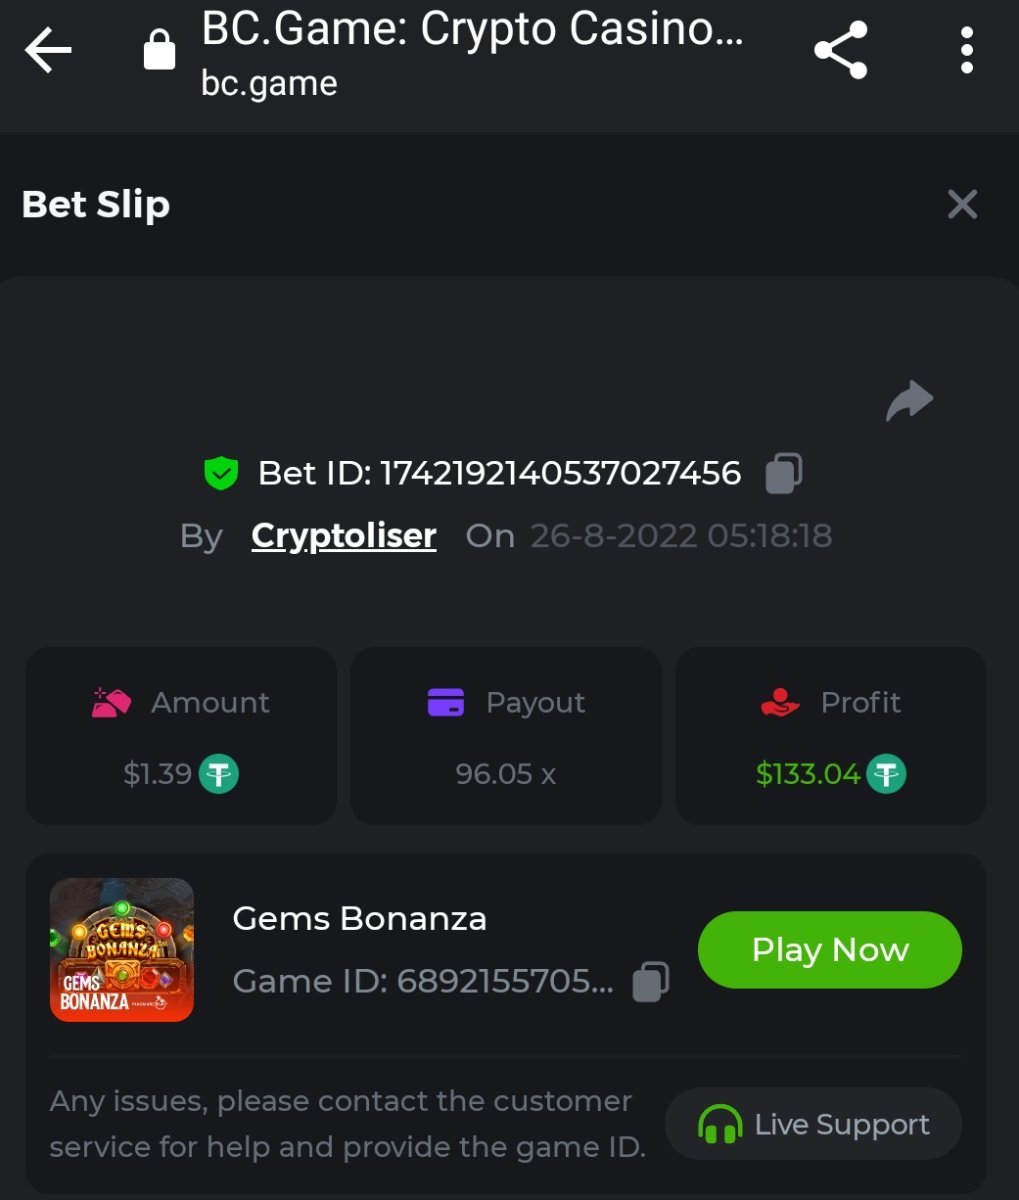The image size is (1019, 1200).
Task: Tap the Payout card icon
Action: click(445, 702)
